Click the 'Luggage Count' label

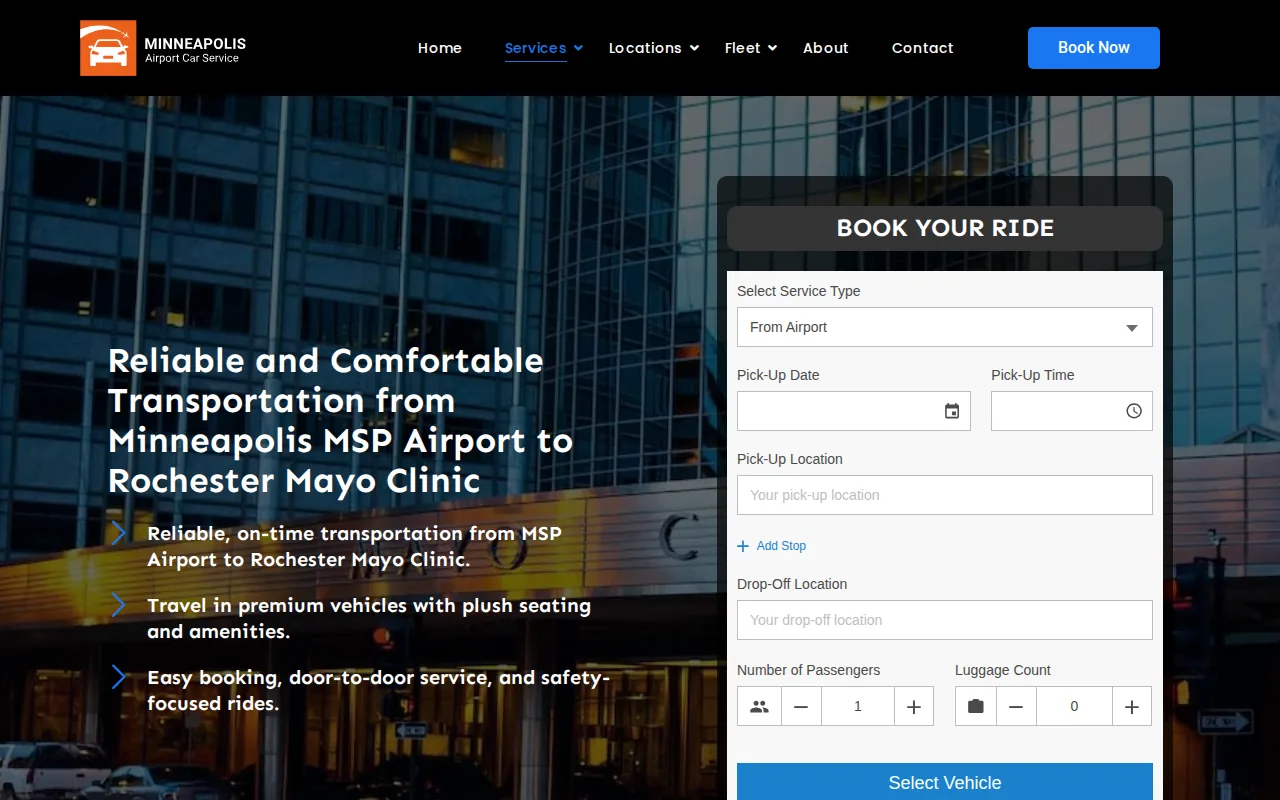pos(1003,670)
